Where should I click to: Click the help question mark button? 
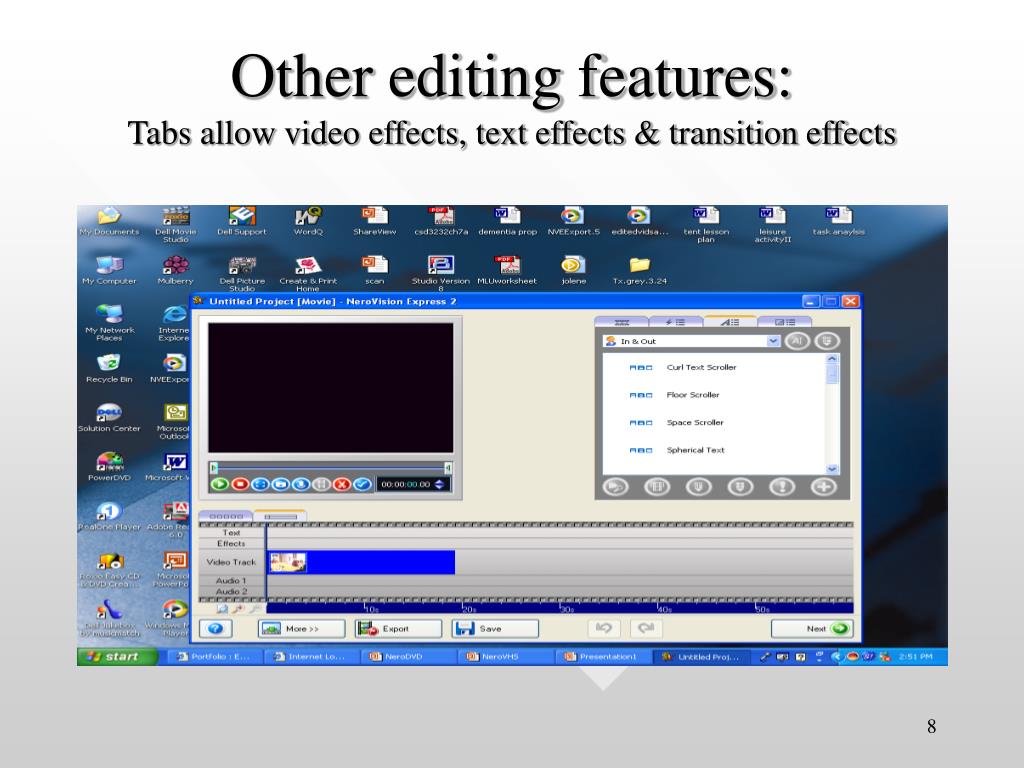click(216, 628)
